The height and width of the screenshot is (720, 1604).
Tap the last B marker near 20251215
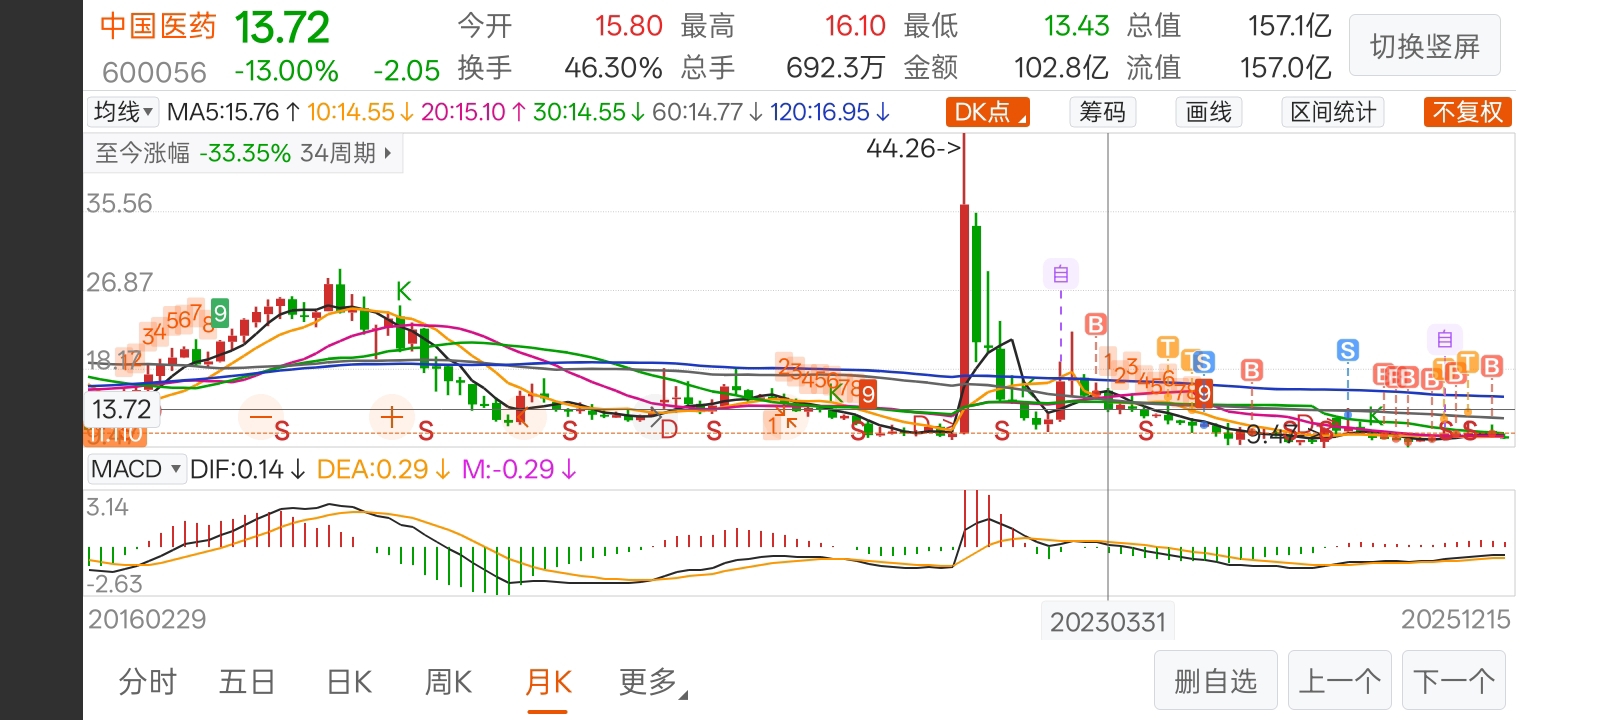(1492, 366)
